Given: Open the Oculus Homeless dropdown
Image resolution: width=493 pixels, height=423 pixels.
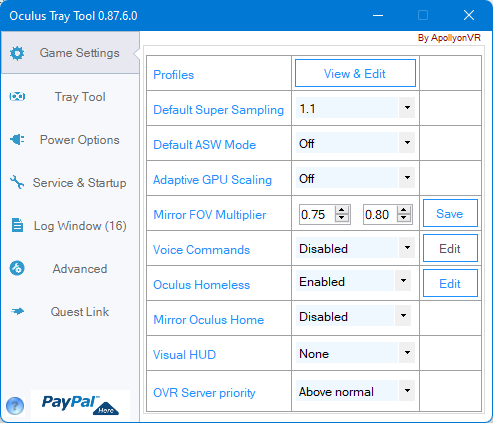Looking at the screenshot, I should click(x=403, y=281).
